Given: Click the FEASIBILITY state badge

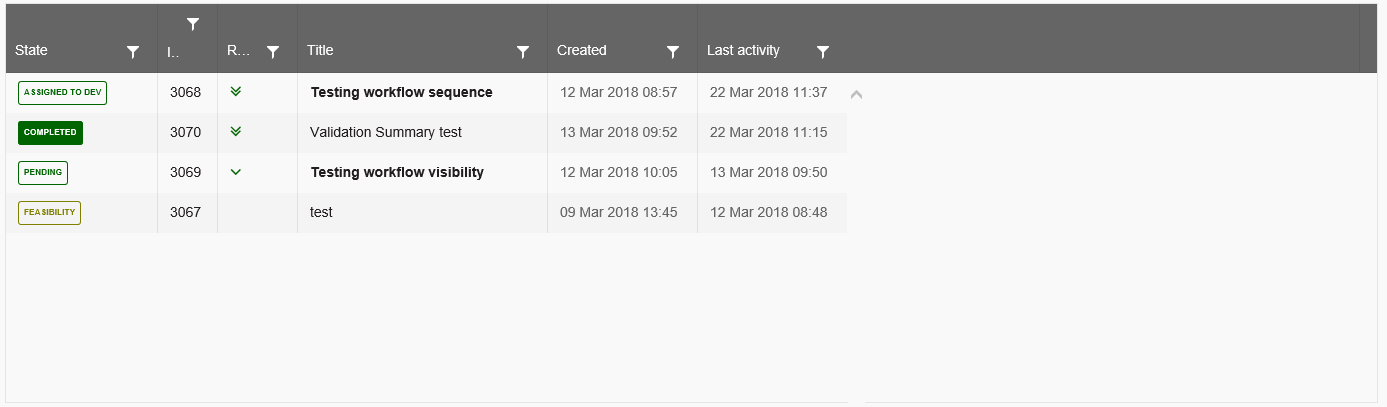Looking at the screenshot, I should click(49, 212).
